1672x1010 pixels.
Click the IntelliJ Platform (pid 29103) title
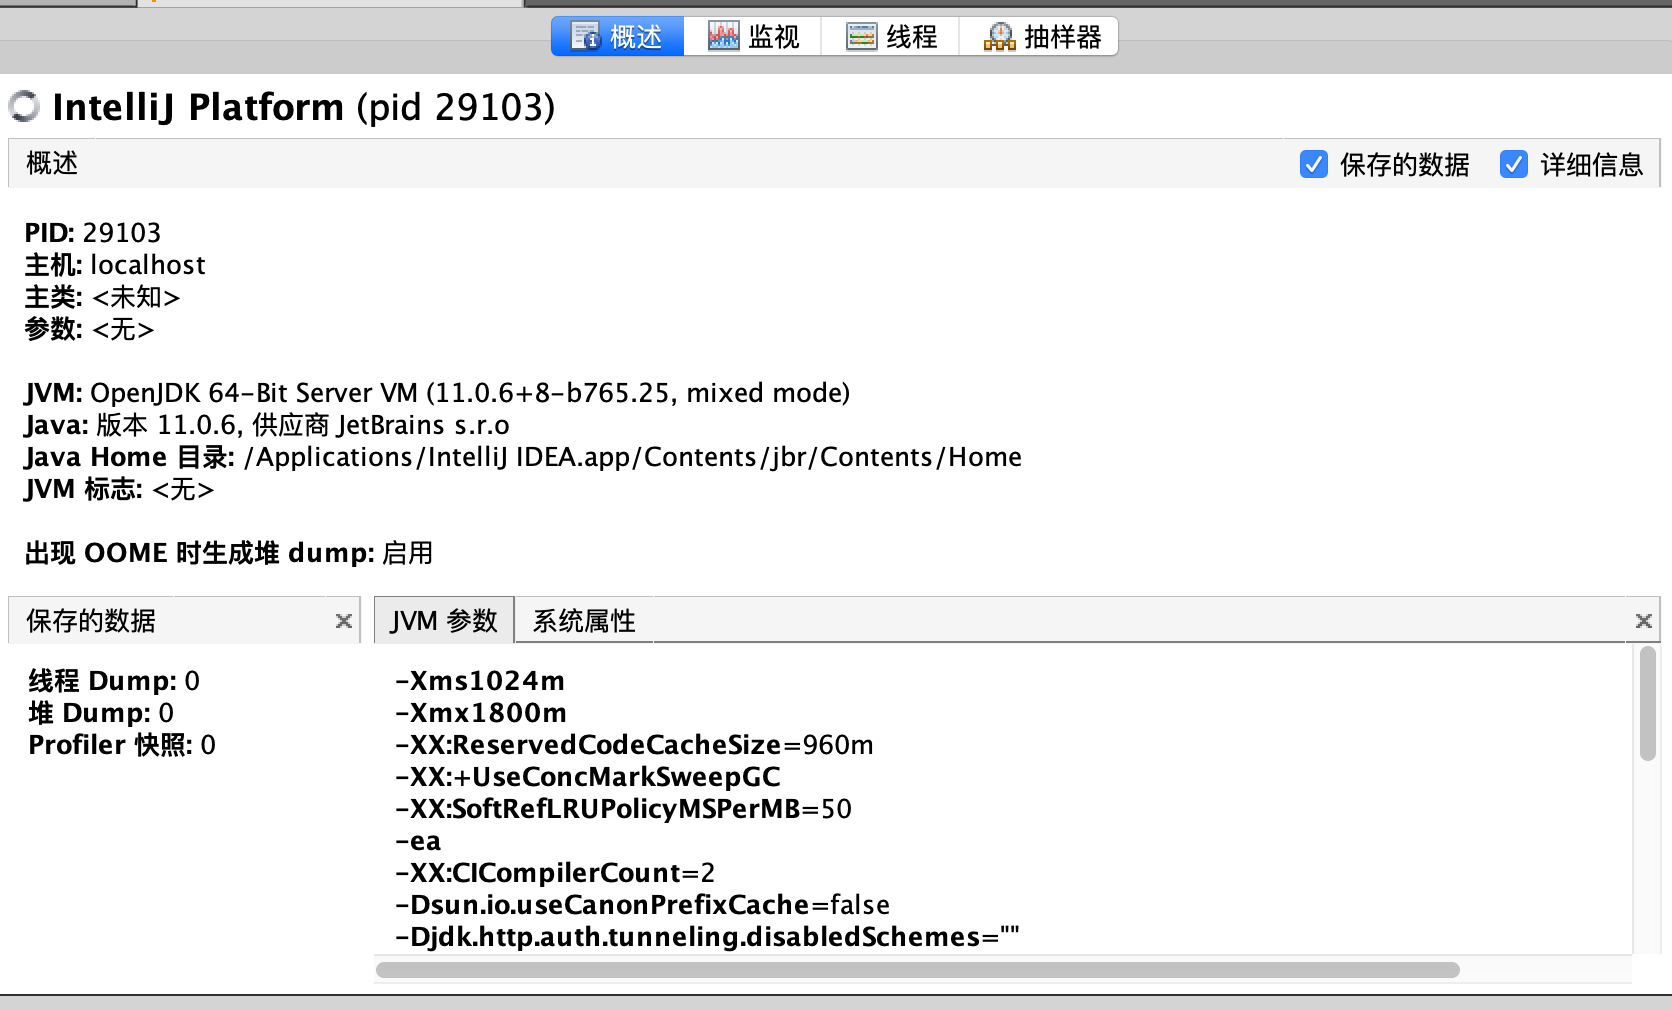coord(303,107)
